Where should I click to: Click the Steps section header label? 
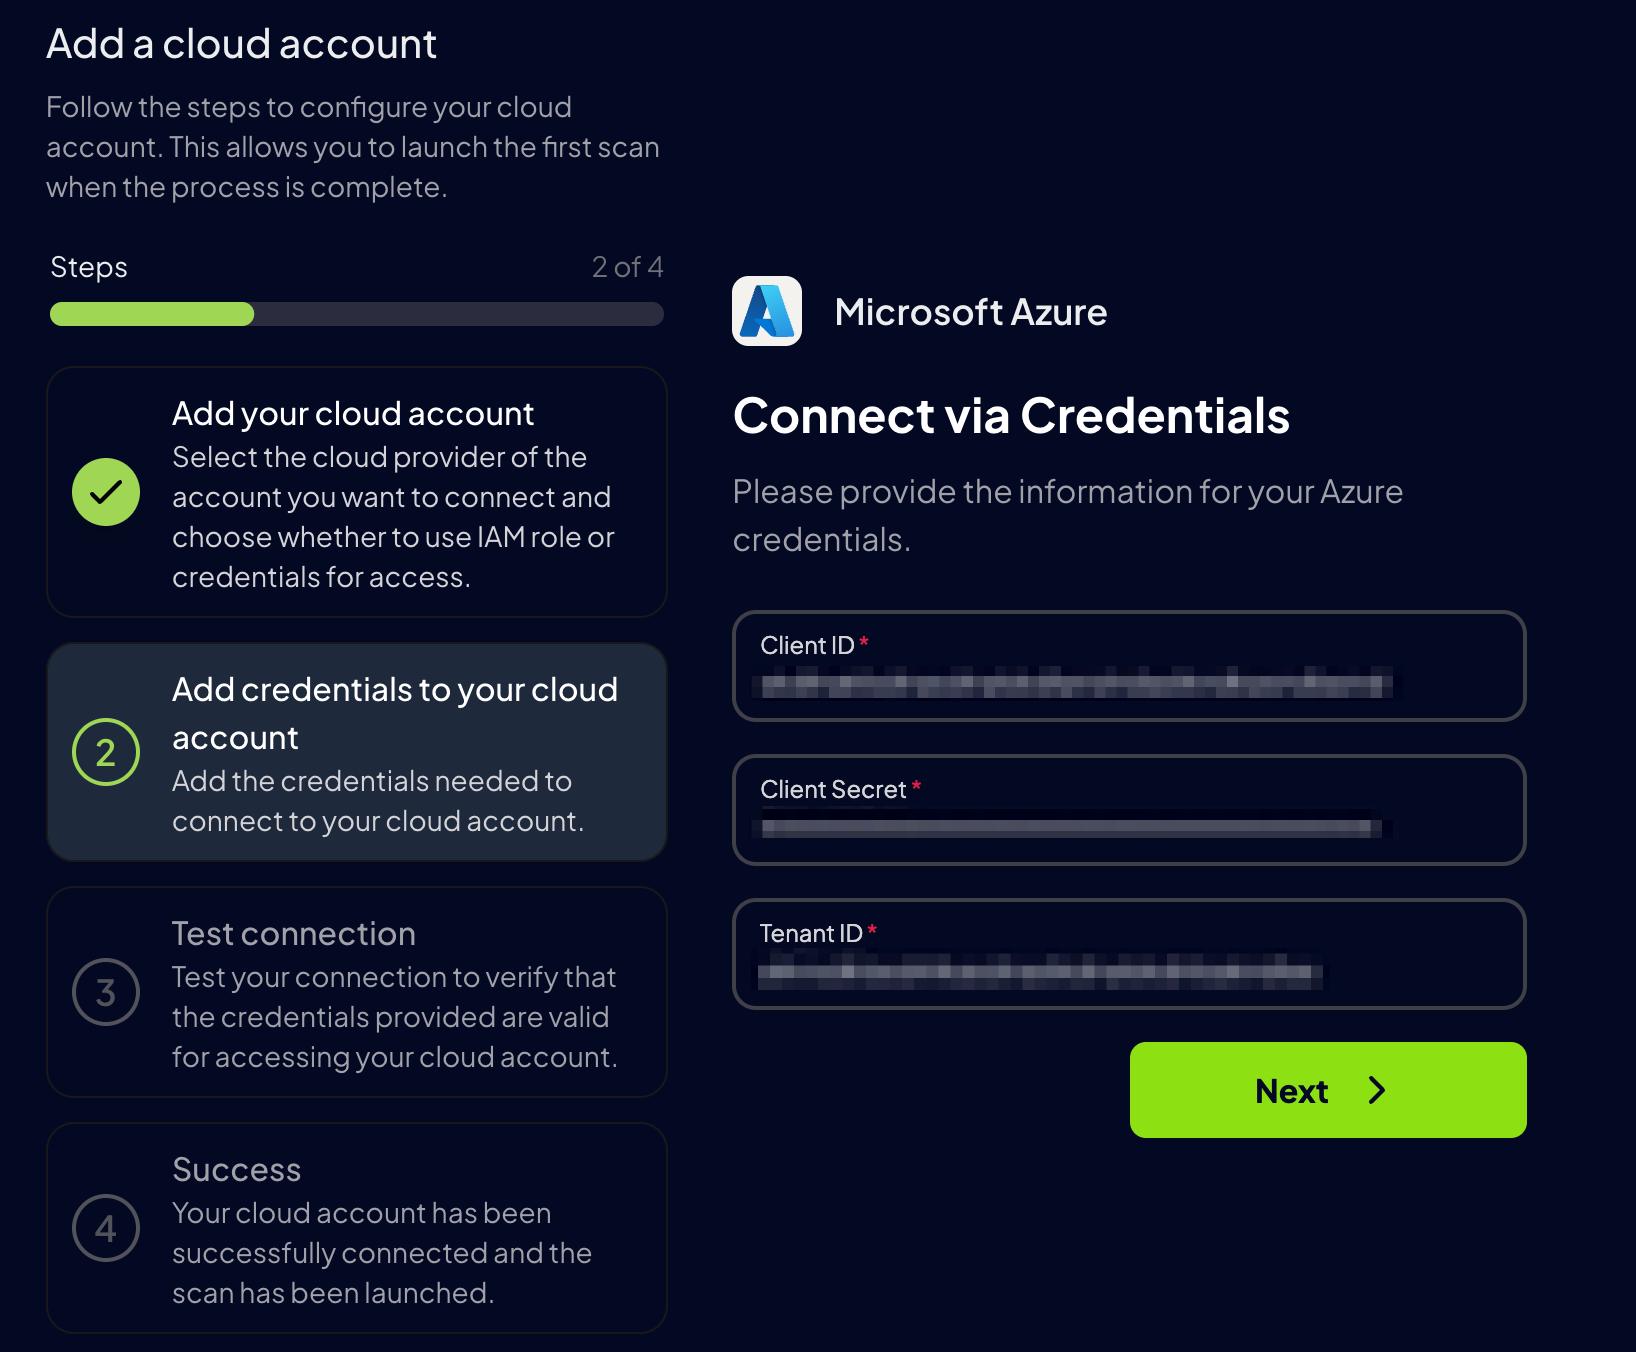88,267
